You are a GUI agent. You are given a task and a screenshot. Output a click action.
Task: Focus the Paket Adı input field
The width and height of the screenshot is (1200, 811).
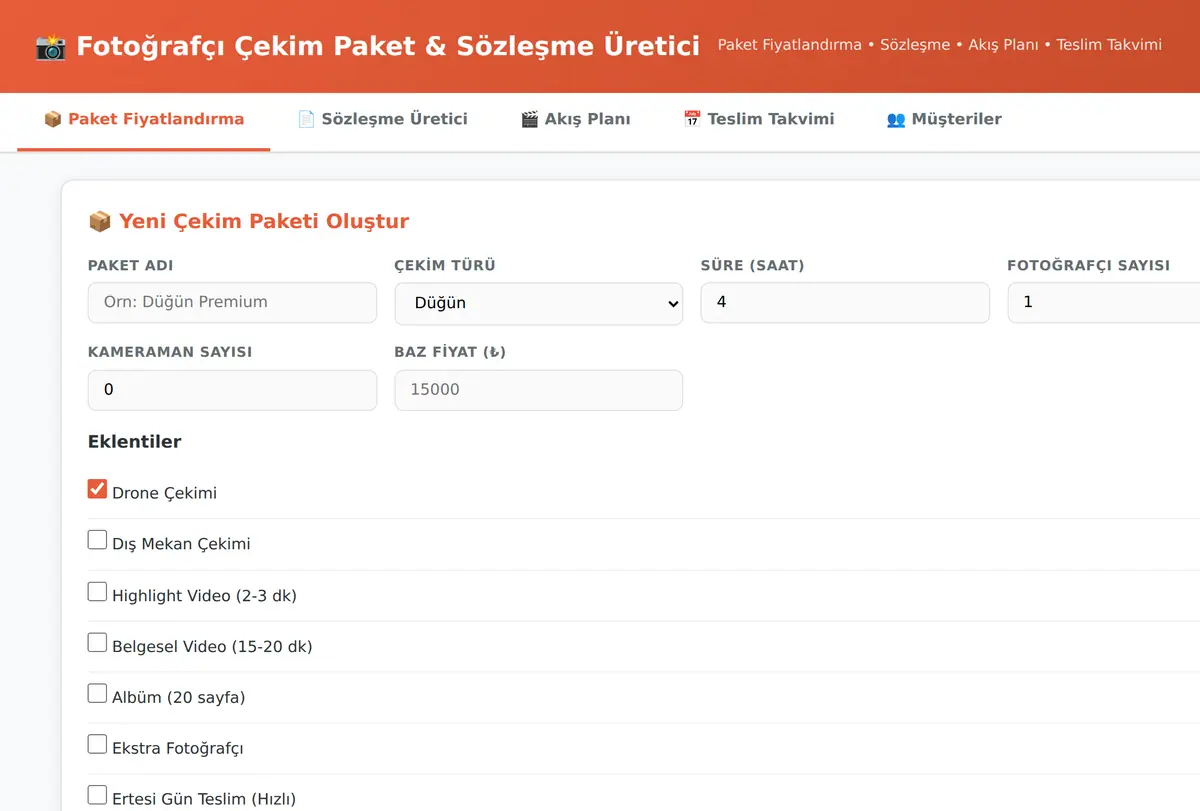tap(232, 302)
